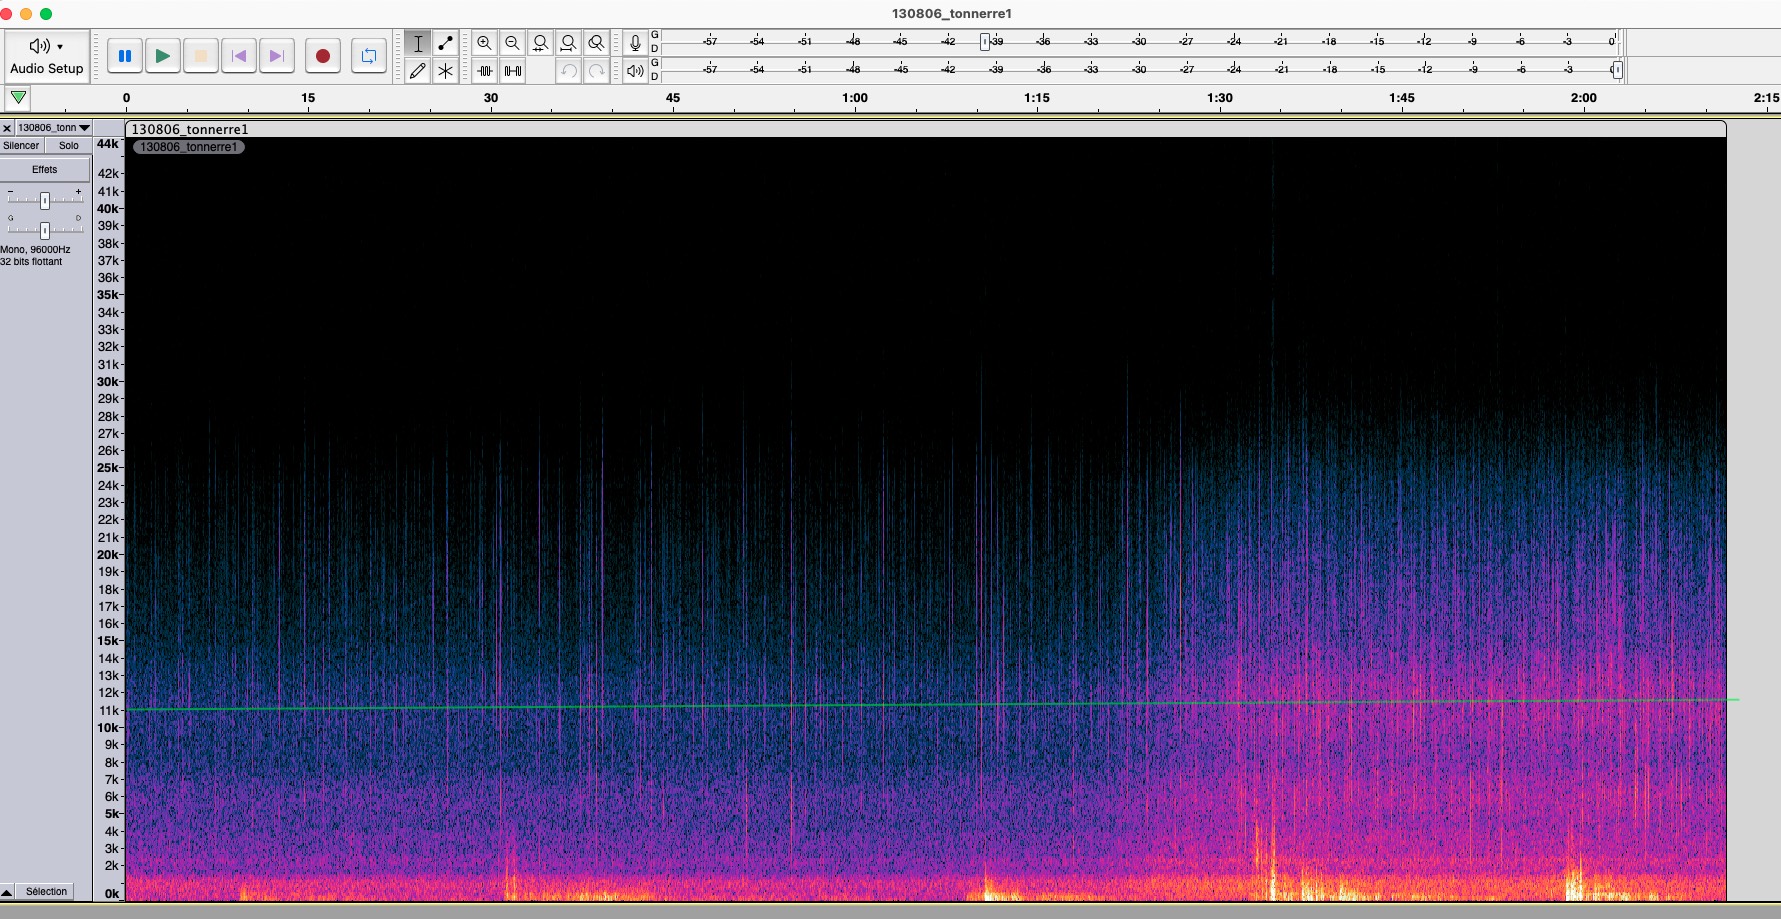This screenshot has height=919, width=1781.
Task: Click the 130806_tonnerre1 clip name label
Action: [x=189, y=146]
